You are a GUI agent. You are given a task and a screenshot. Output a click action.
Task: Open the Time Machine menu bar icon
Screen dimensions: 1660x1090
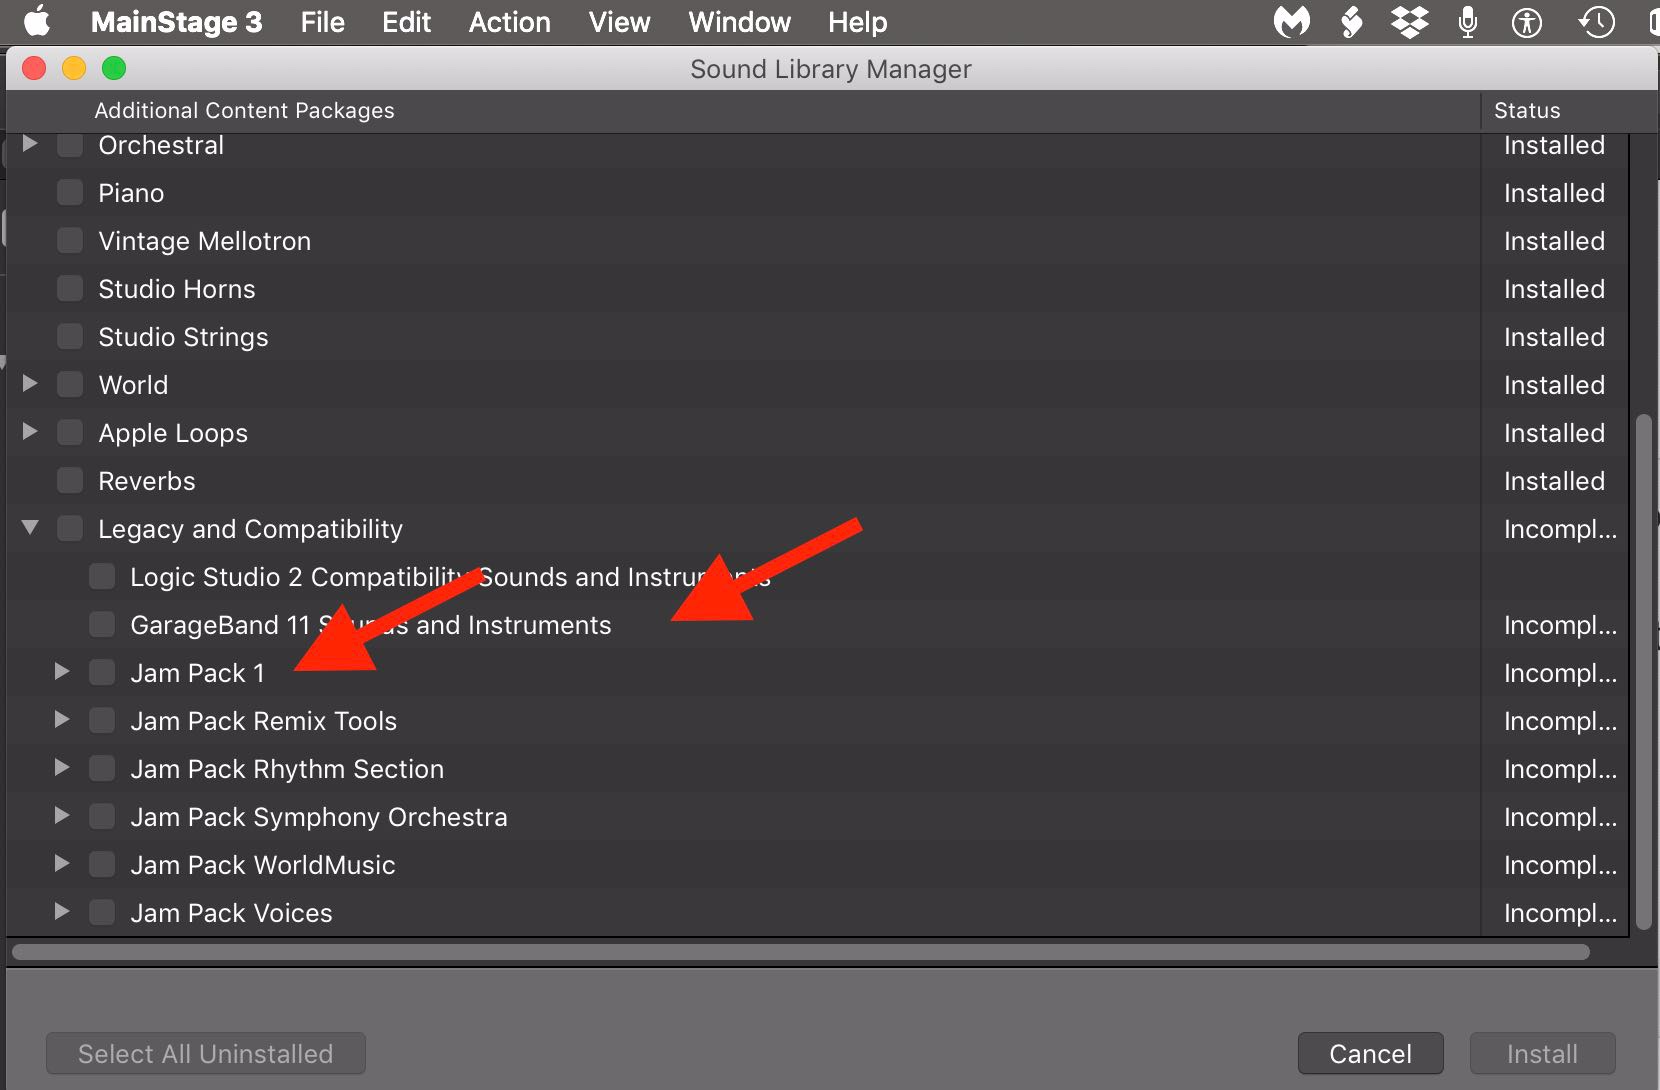(x=1597, y=22)
